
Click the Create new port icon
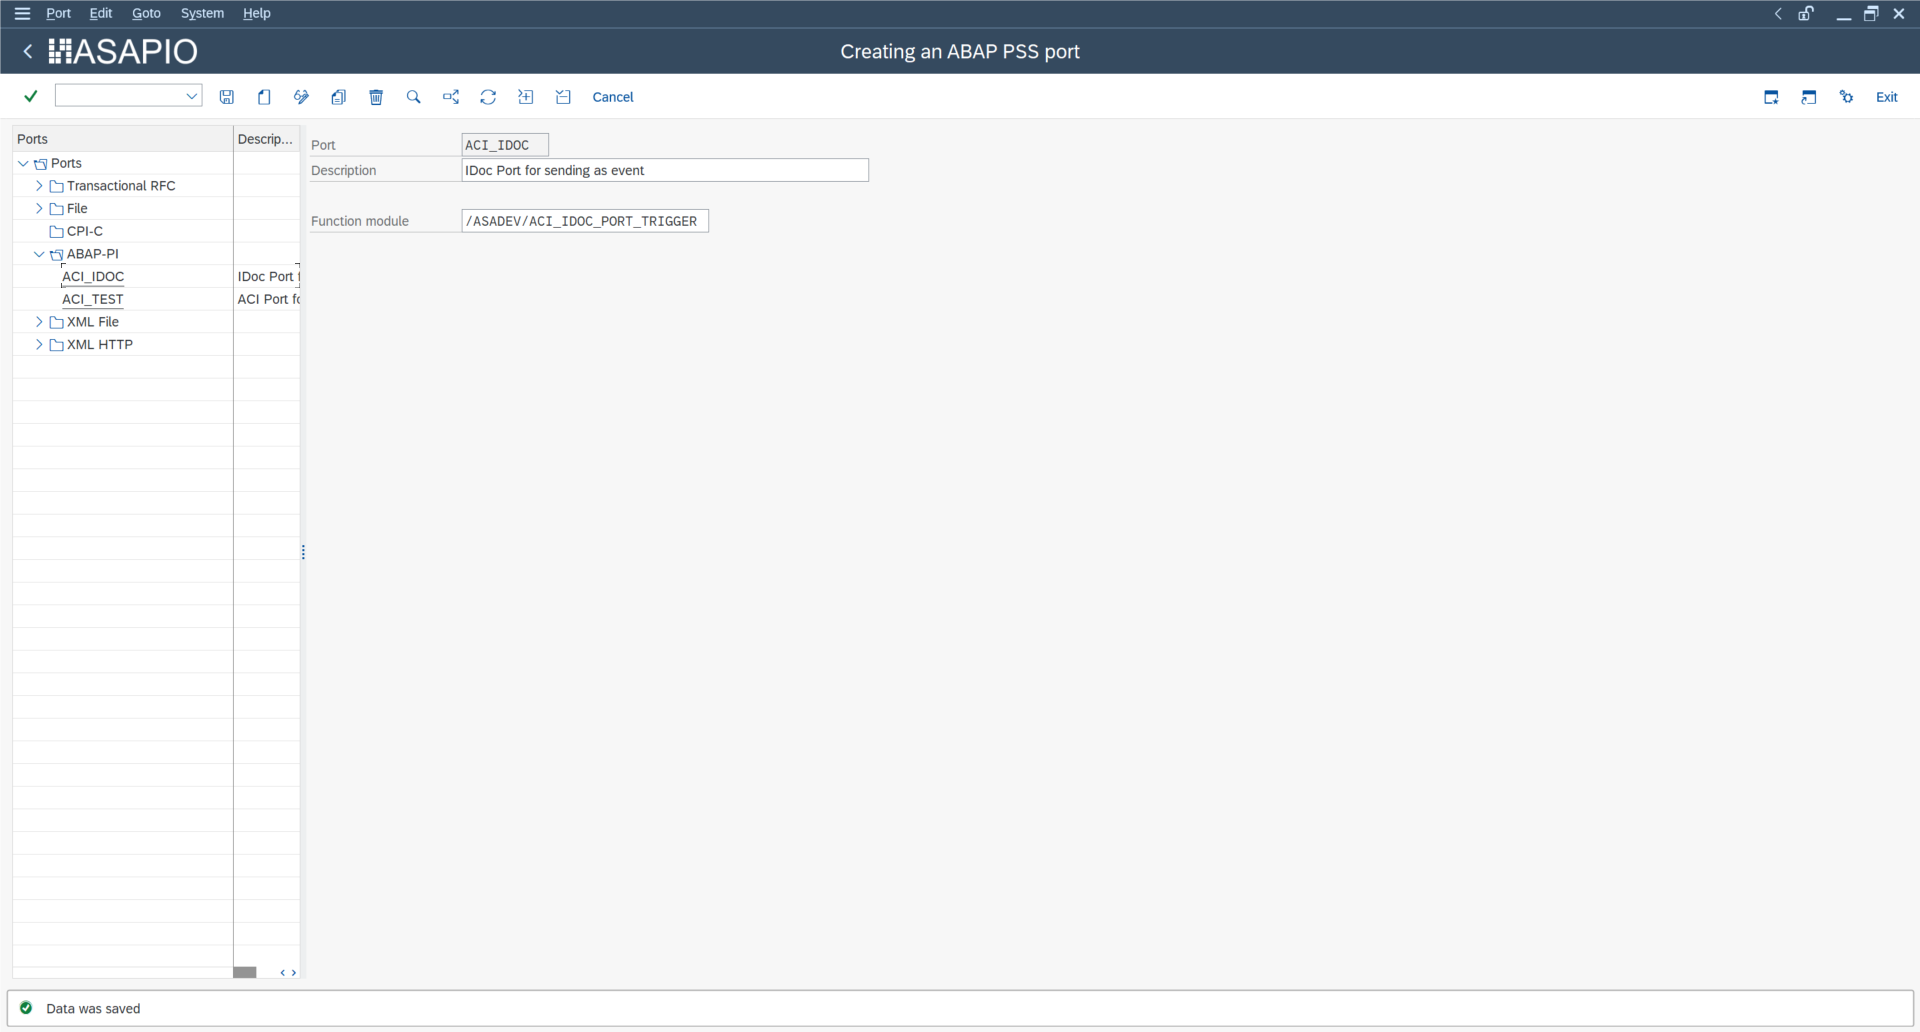[x=264, y=97]
